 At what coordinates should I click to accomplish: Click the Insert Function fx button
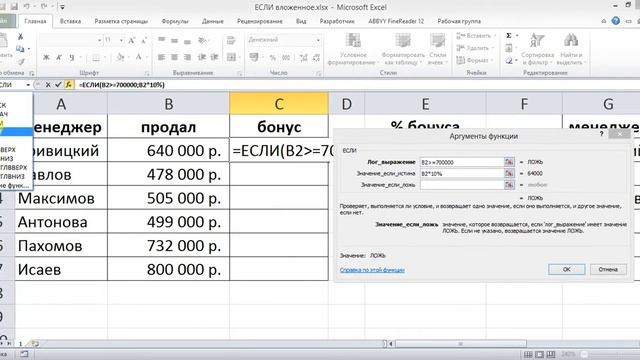coord(69,84)
